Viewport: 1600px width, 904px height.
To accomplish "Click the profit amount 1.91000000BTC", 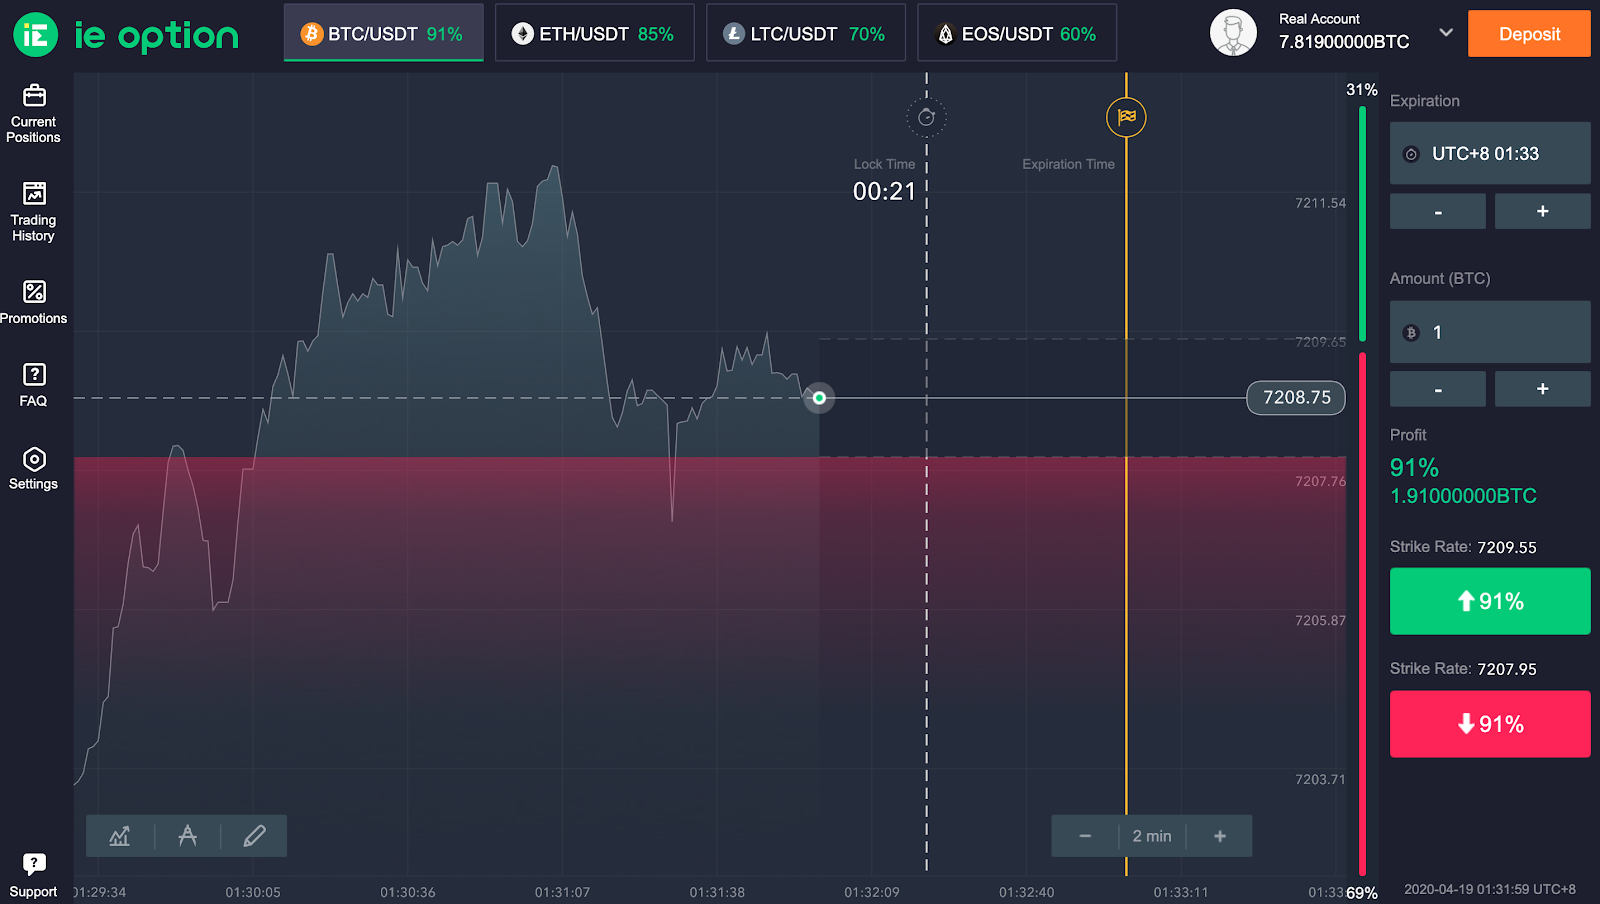I will (1463, 496).
